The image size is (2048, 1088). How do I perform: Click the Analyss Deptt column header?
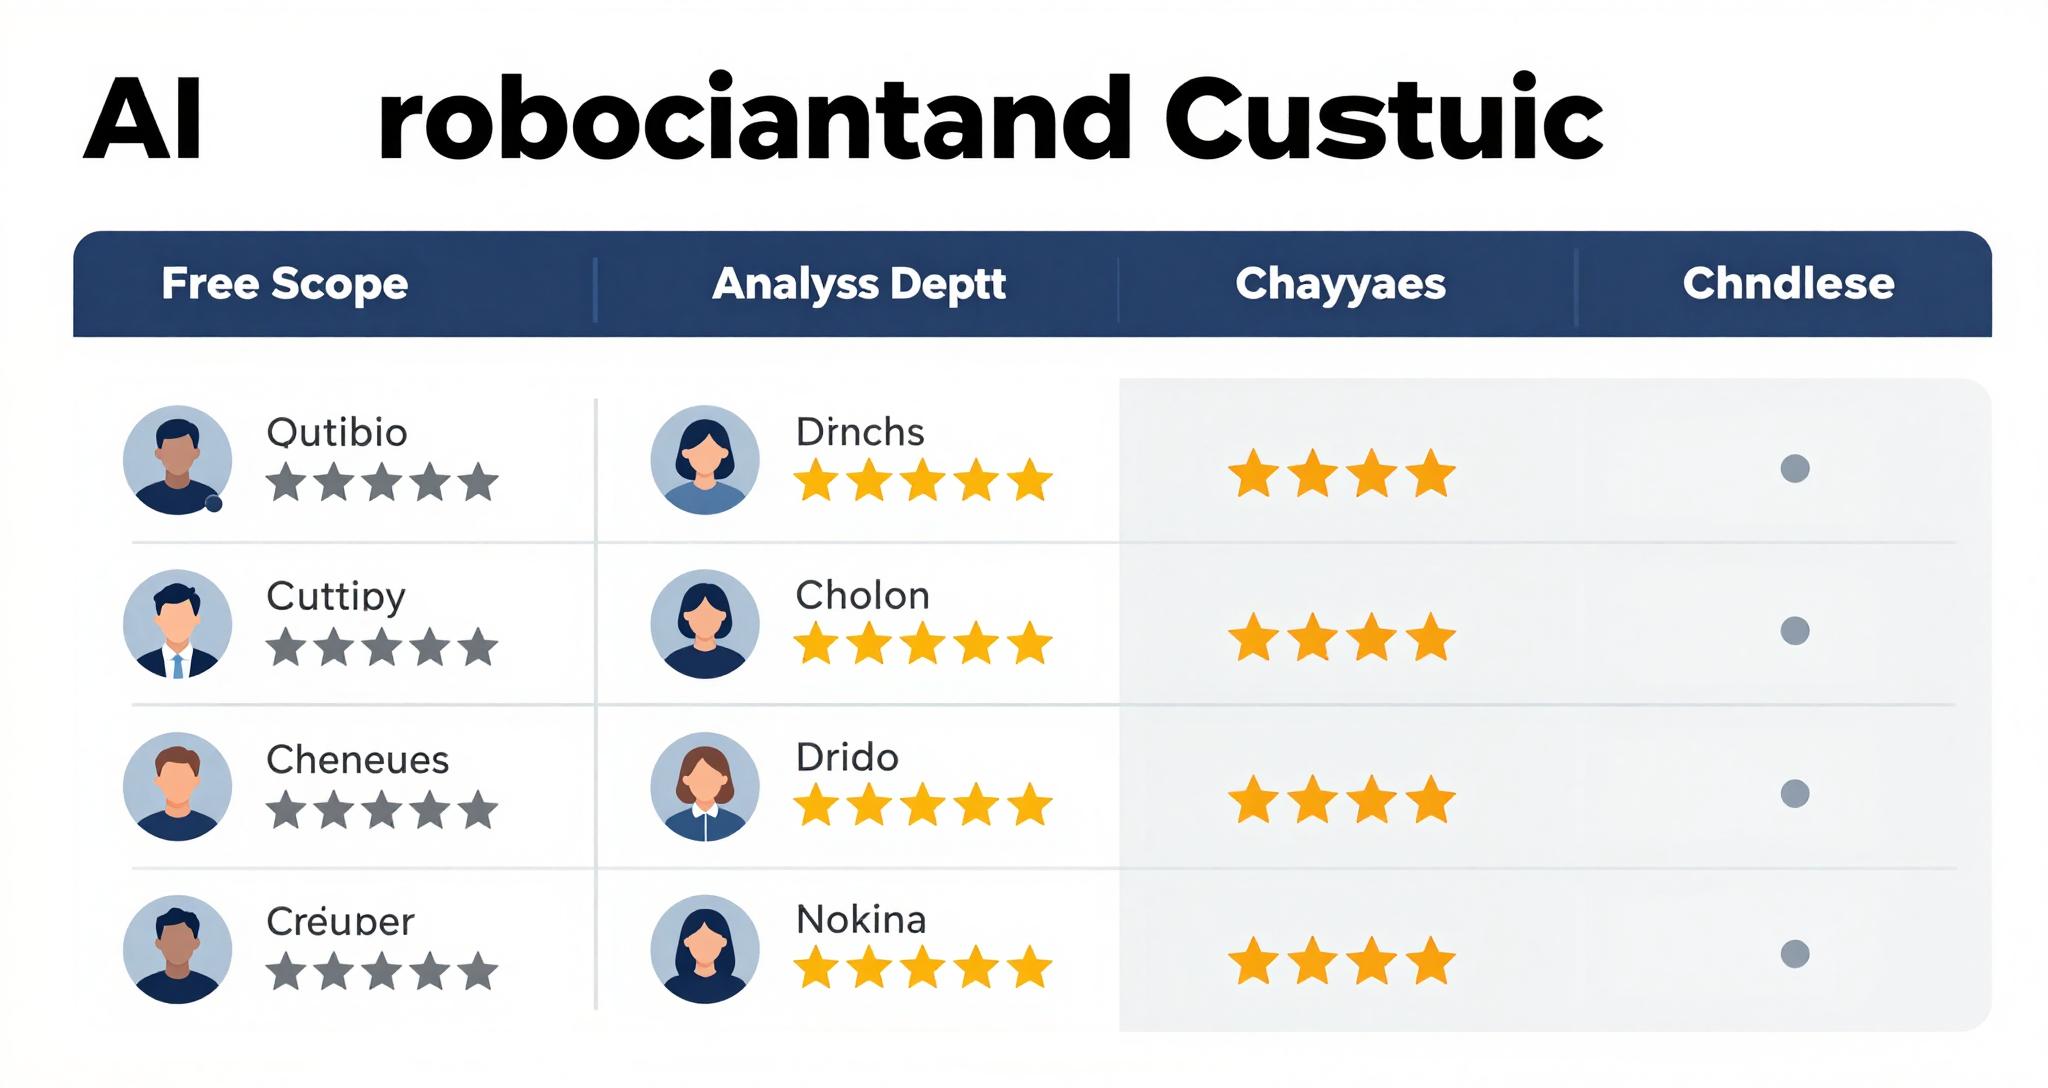point(858,284)
